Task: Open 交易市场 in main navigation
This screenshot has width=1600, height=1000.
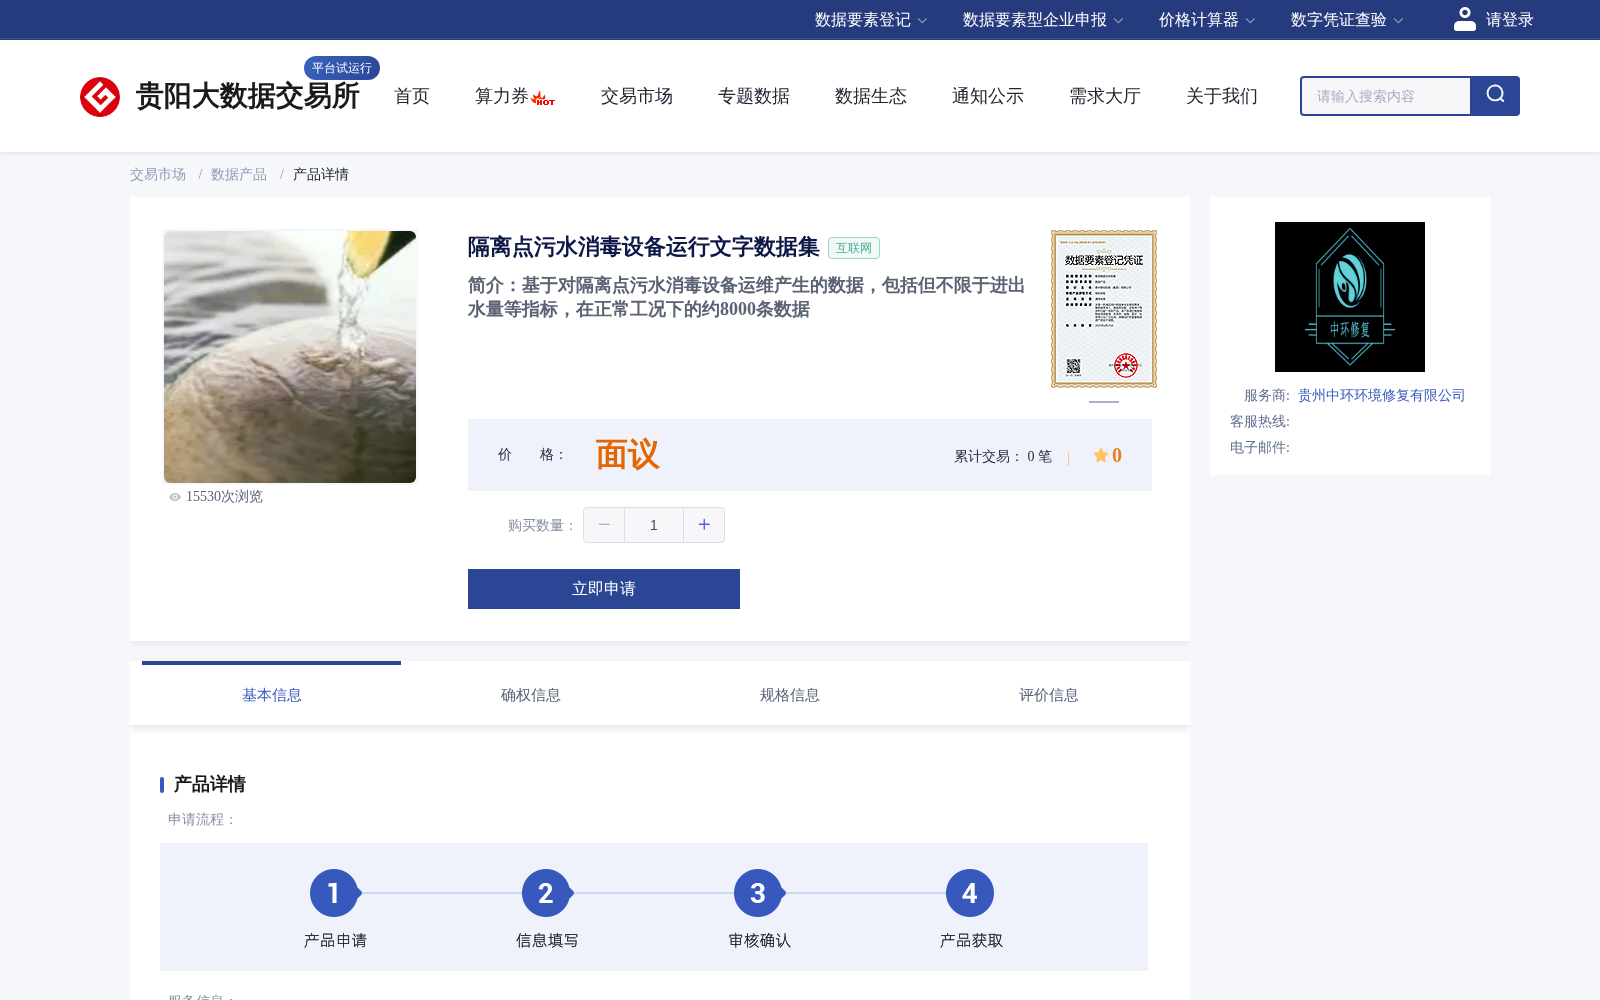Action: 637,96
